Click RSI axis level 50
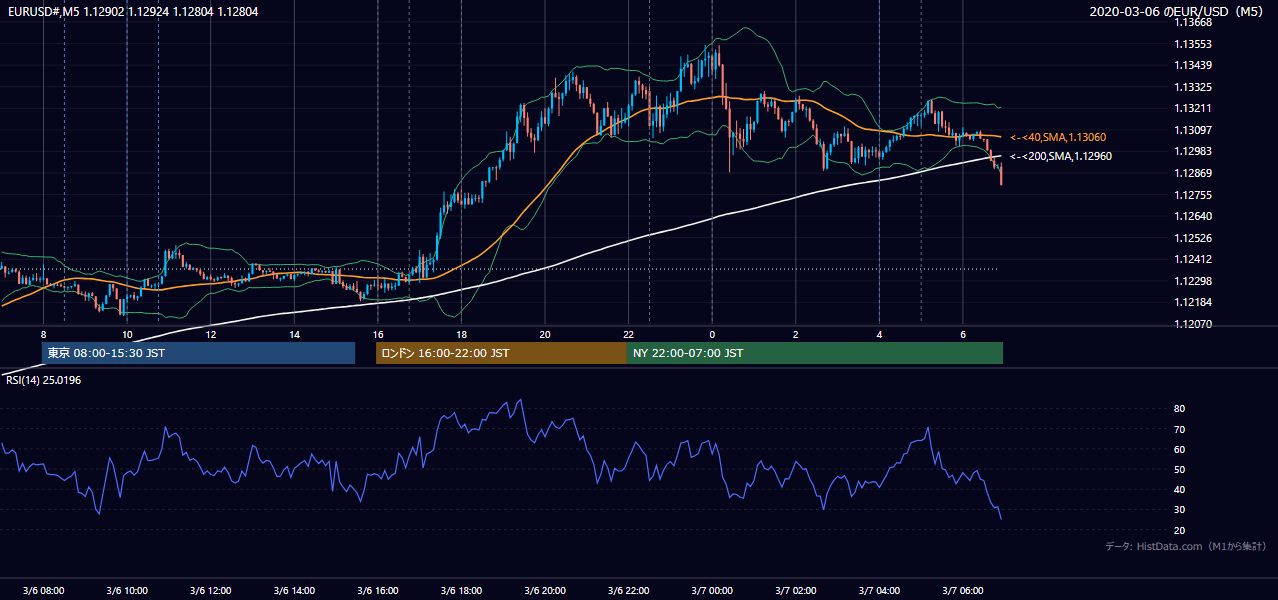 click(1179, 469)
